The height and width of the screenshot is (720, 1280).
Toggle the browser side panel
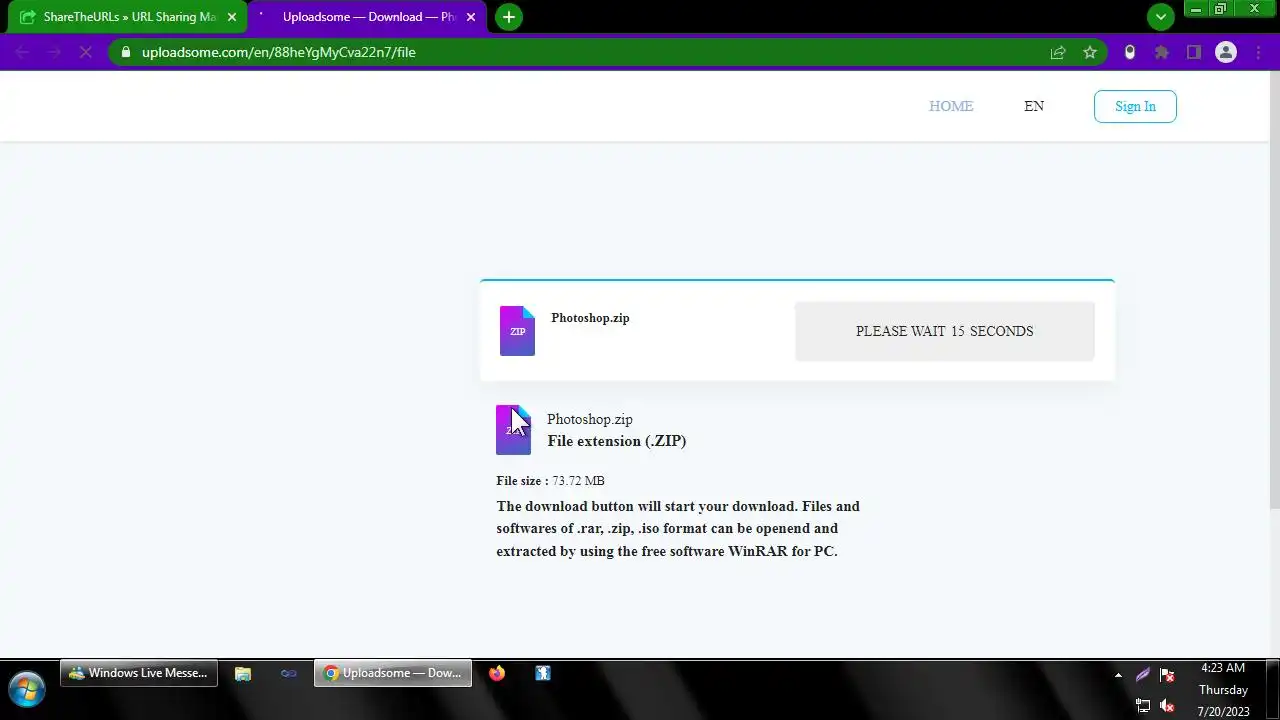tap(1194, 52)
